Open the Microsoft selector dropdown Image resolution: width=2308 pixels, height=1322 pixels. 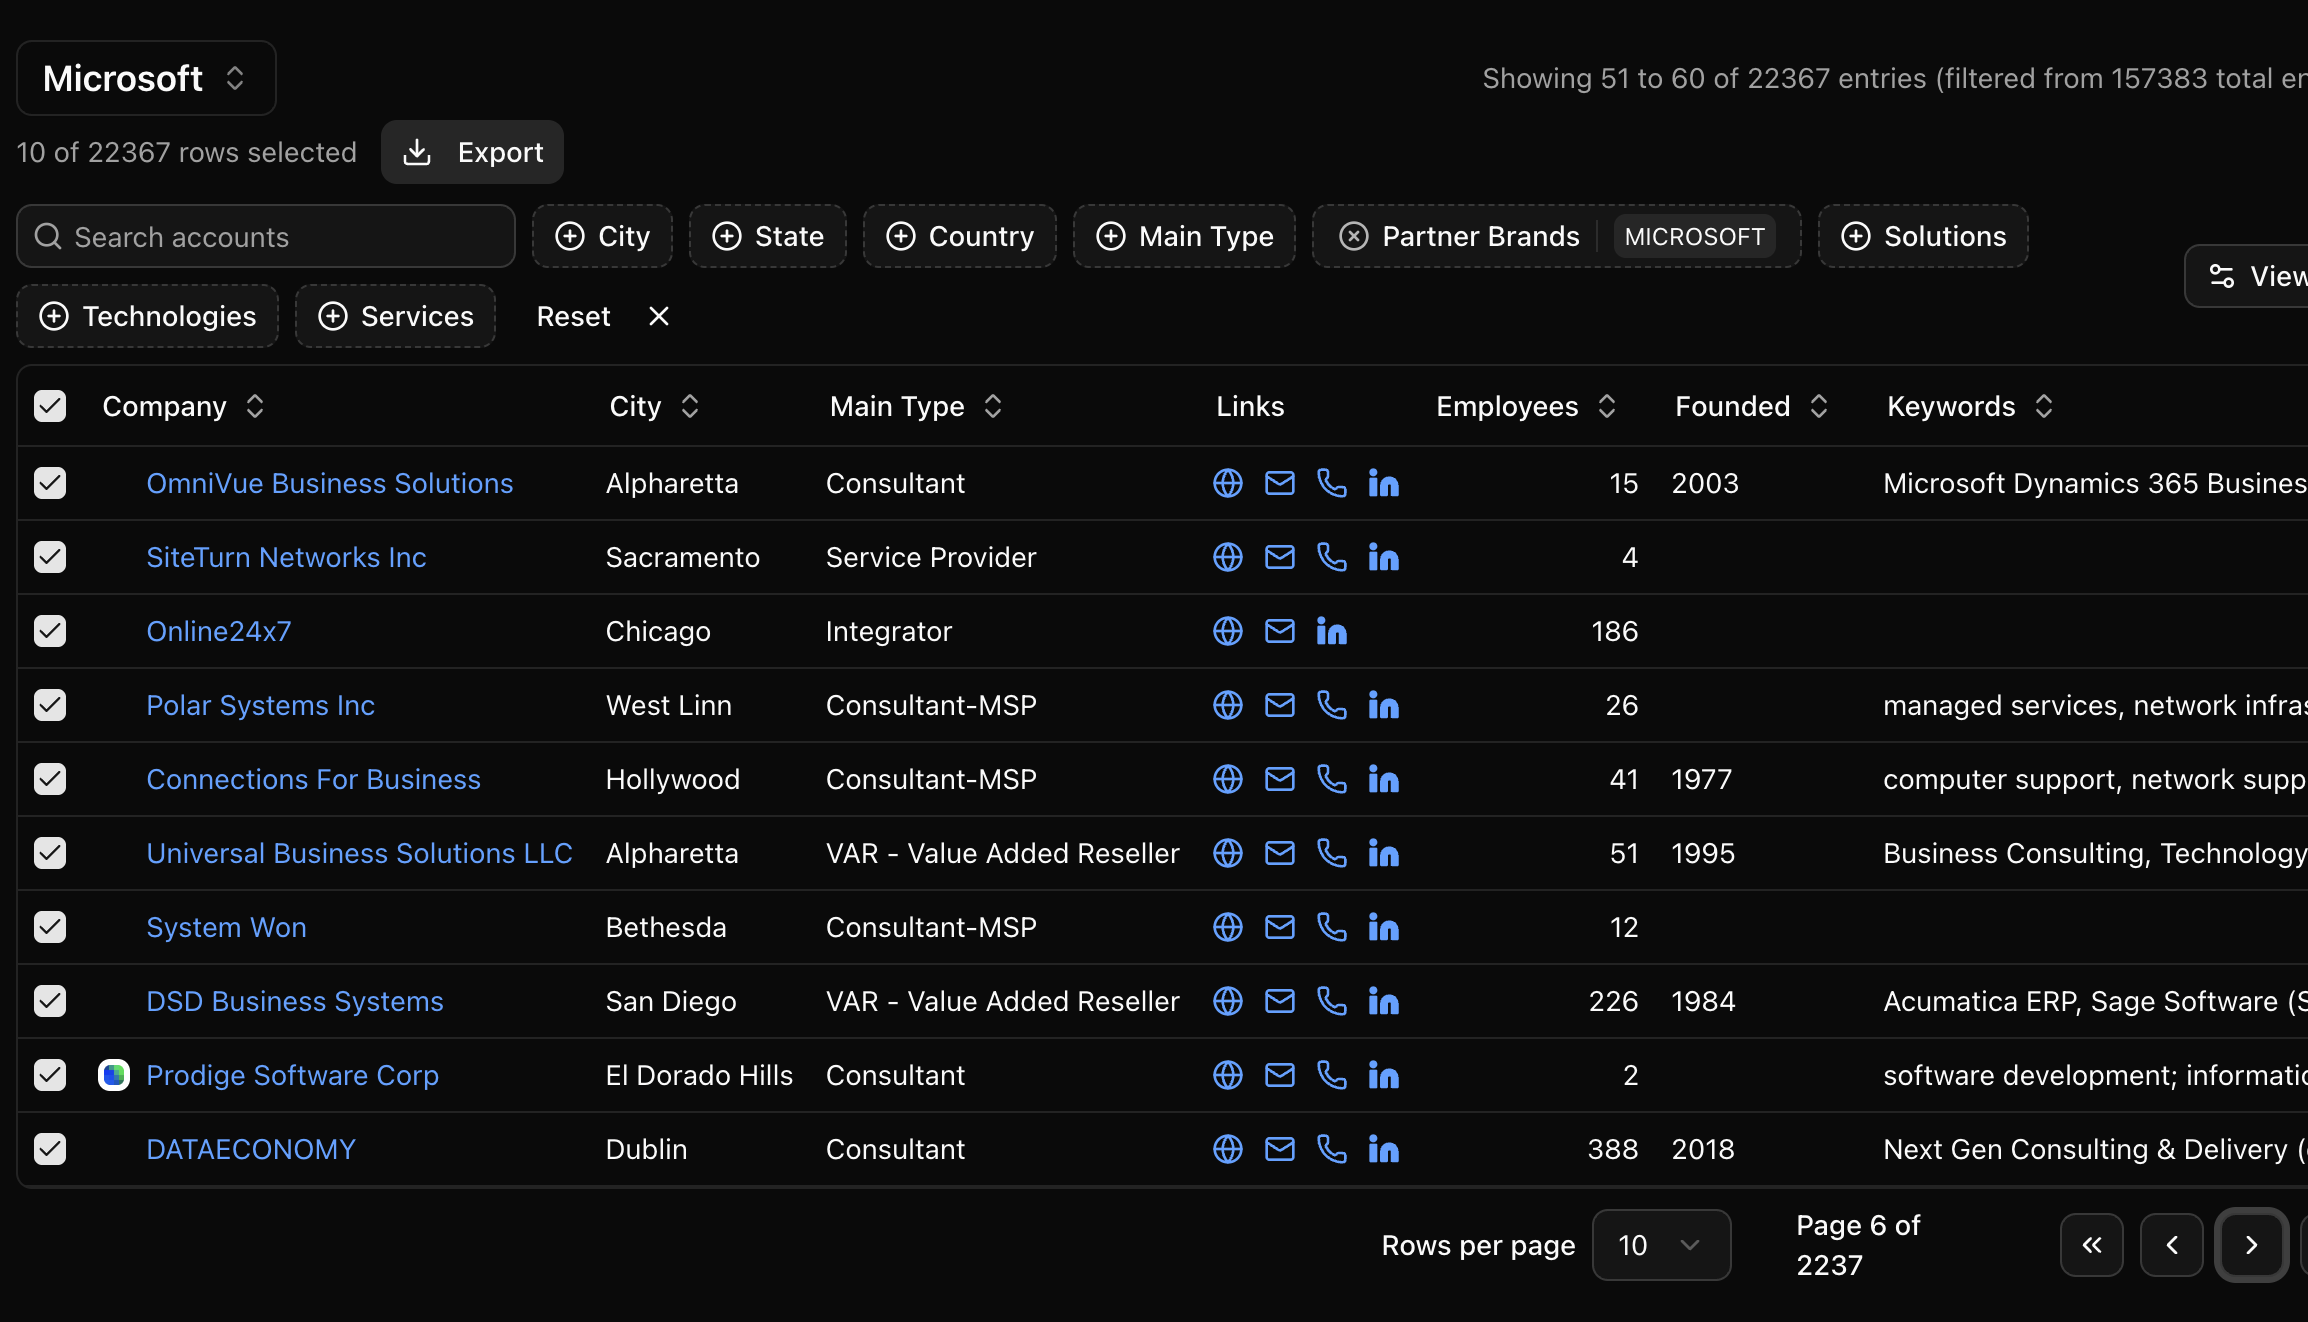click(146, 78)
